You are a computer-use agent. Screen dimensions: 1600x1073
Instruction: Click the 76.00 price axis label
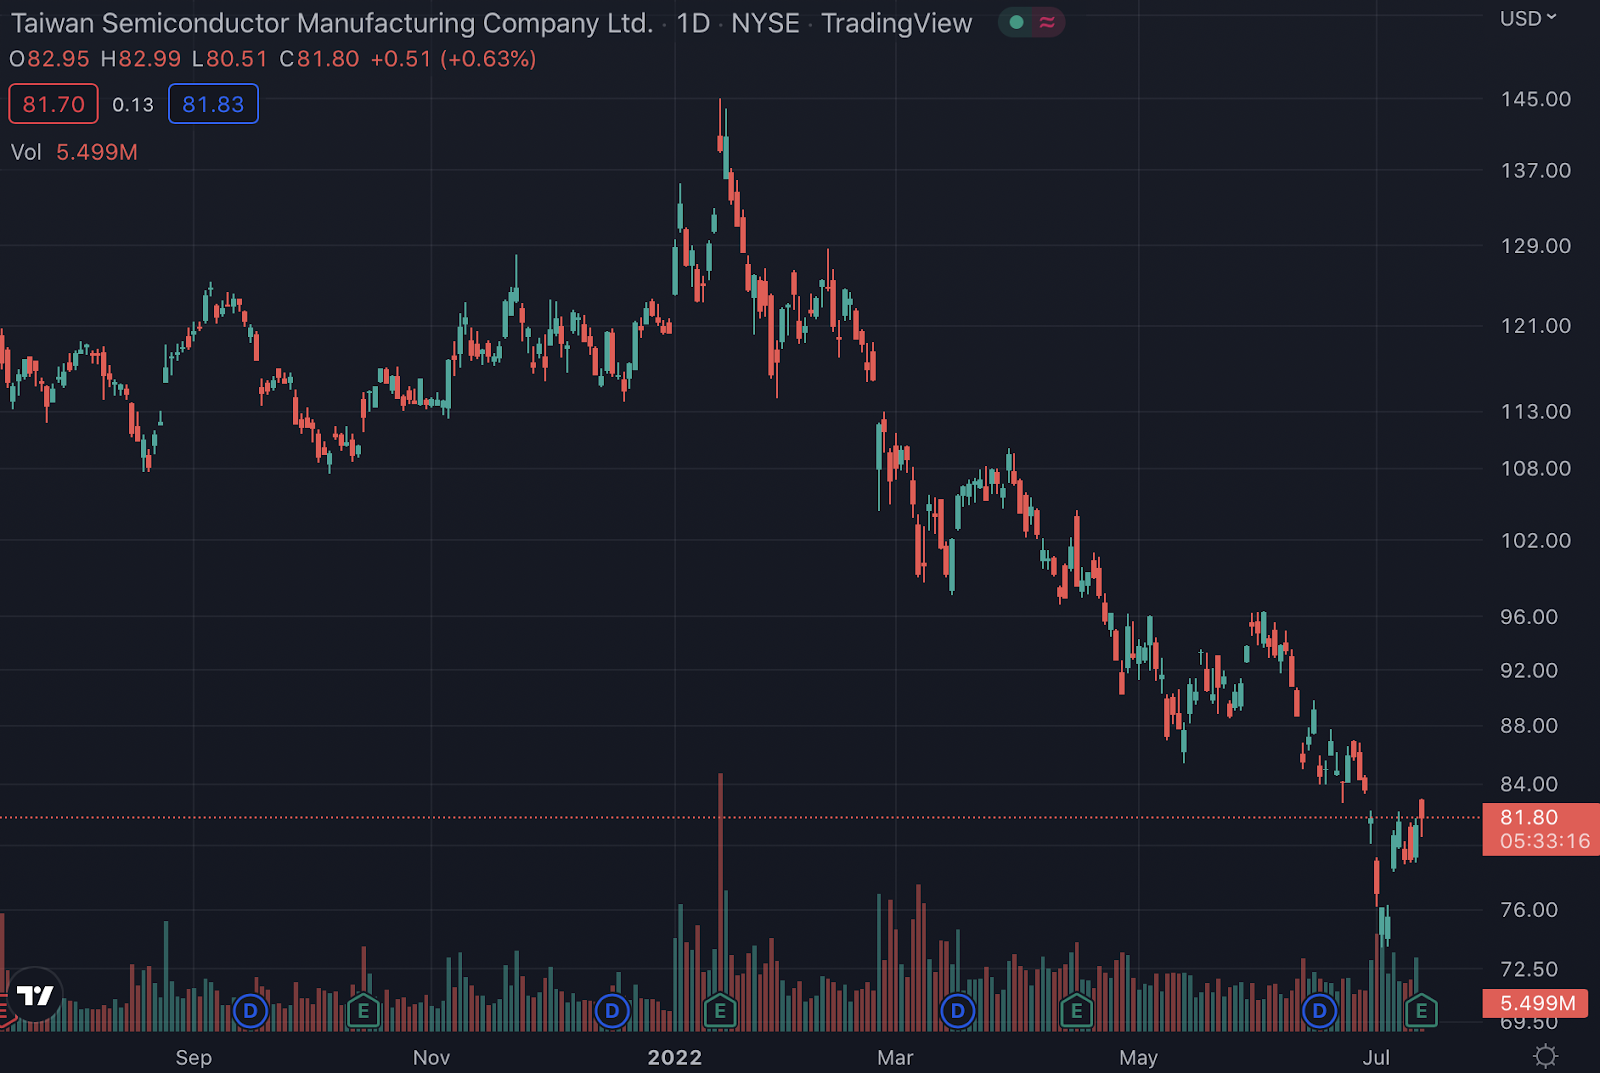(x=1529, y=909)
